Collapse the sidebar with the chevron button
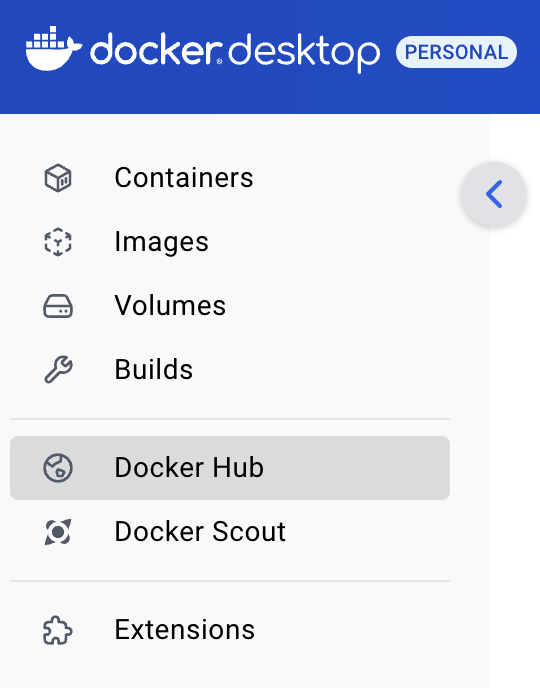Viewport: 540px width, 688px height. point(494,194)
